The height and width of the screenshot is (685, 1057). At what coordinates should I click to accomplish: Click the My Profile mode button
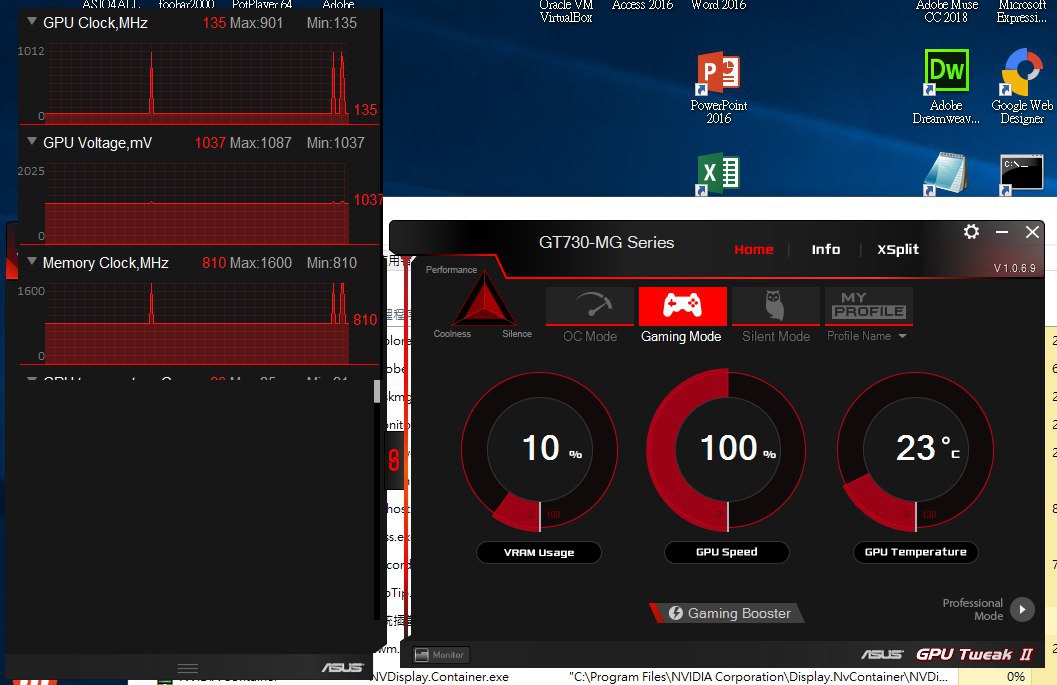pyautogui.click(x=868, y=306)
